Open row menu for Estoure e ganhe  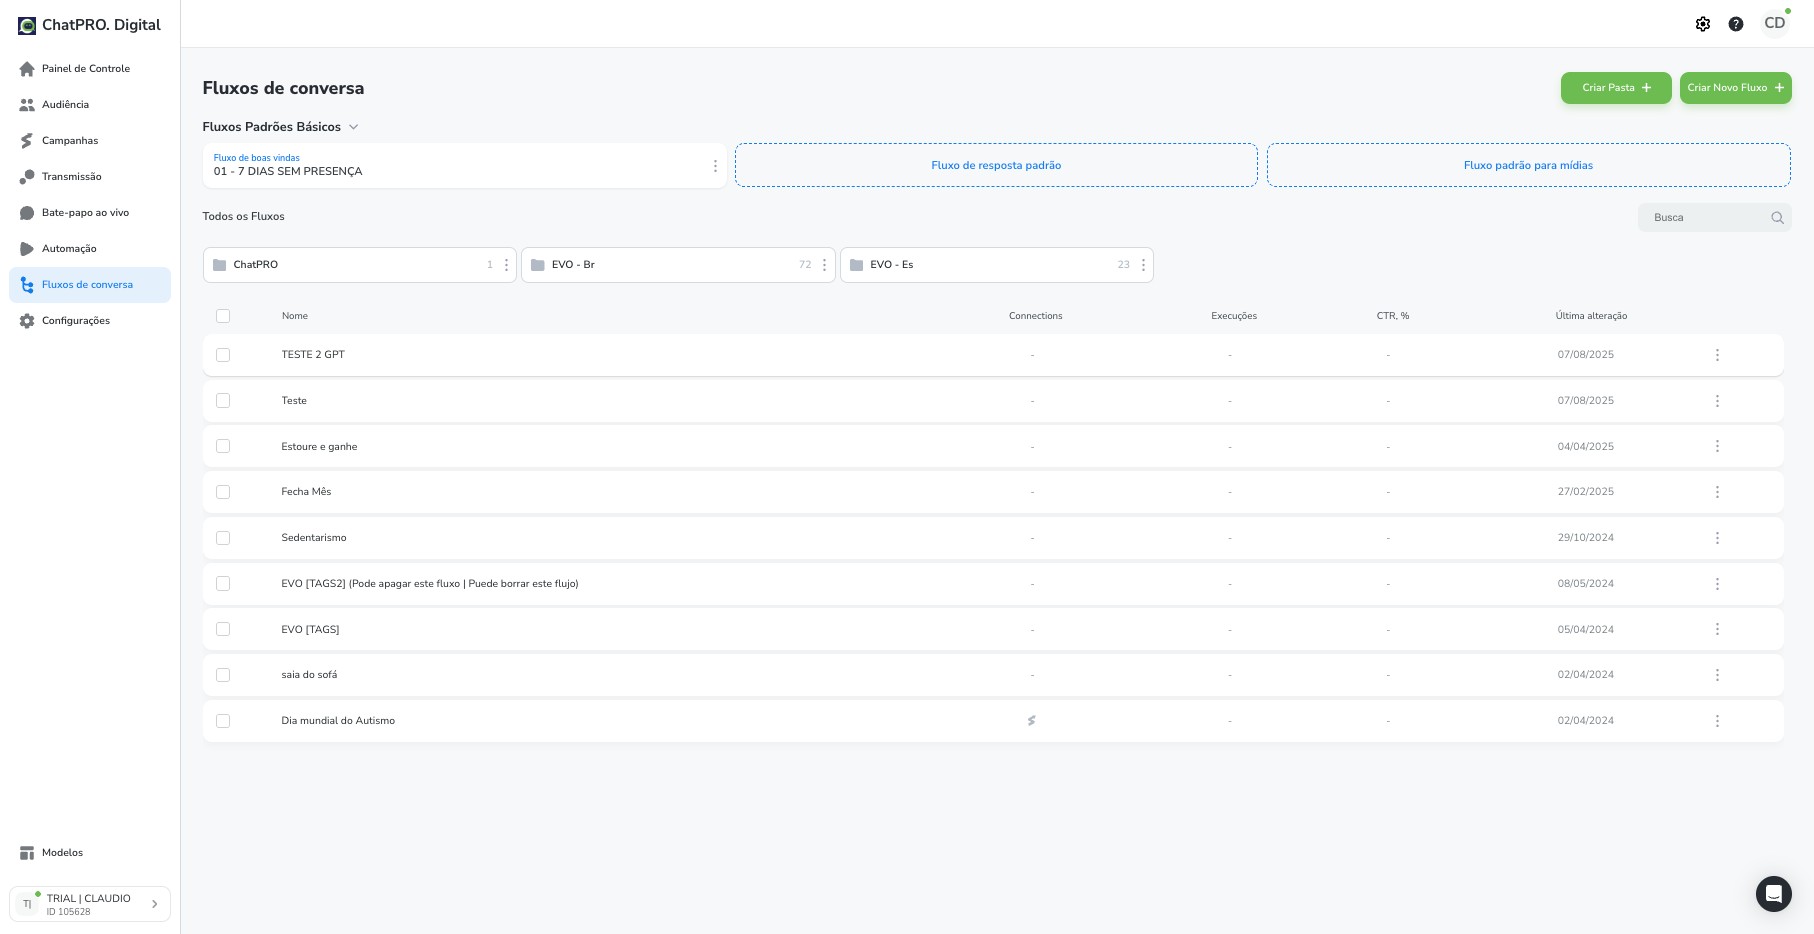[1717, 446]
